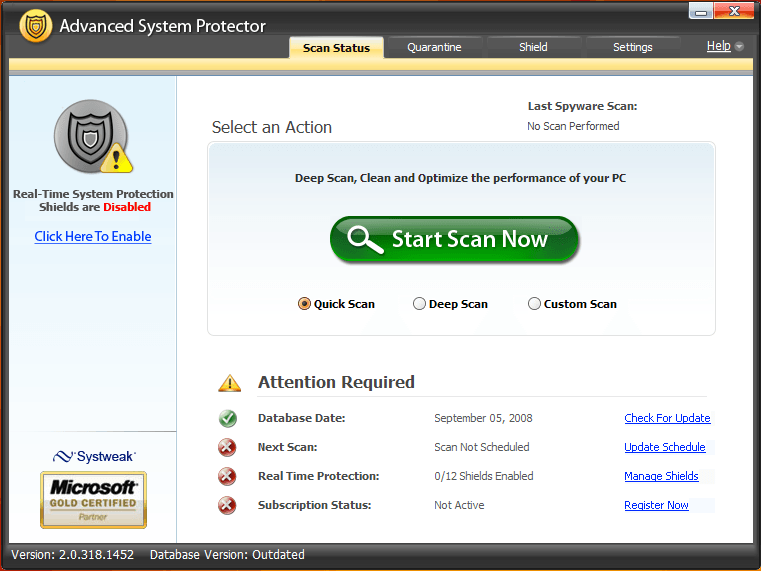Click the 'Deep Scan, Clean and Optimize' description text
761x571 pixels.
pyautogui.click(x=461, y=178)
